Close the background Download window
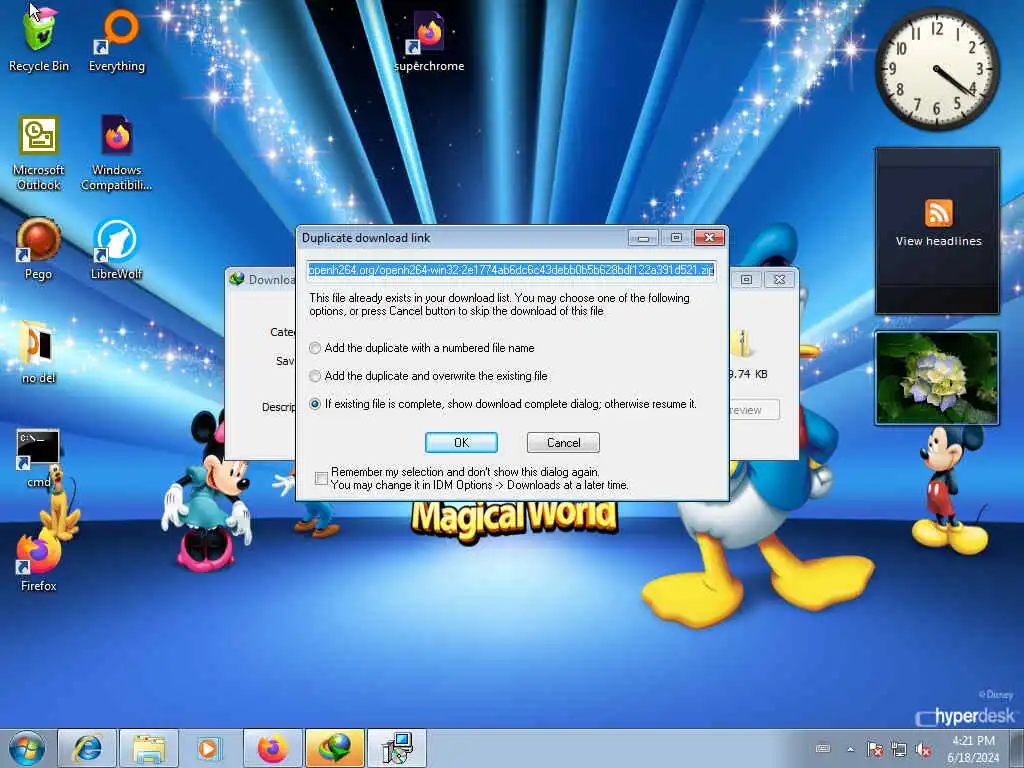 779,280
